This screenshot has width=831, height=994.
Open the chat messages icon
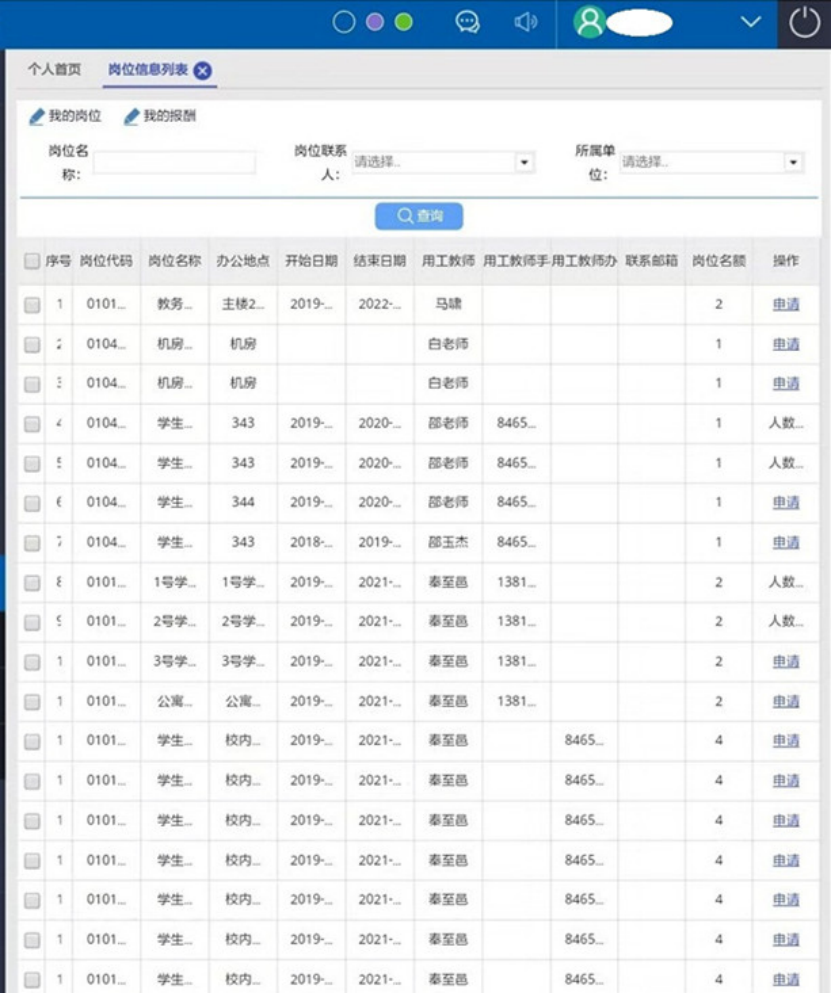467,22
